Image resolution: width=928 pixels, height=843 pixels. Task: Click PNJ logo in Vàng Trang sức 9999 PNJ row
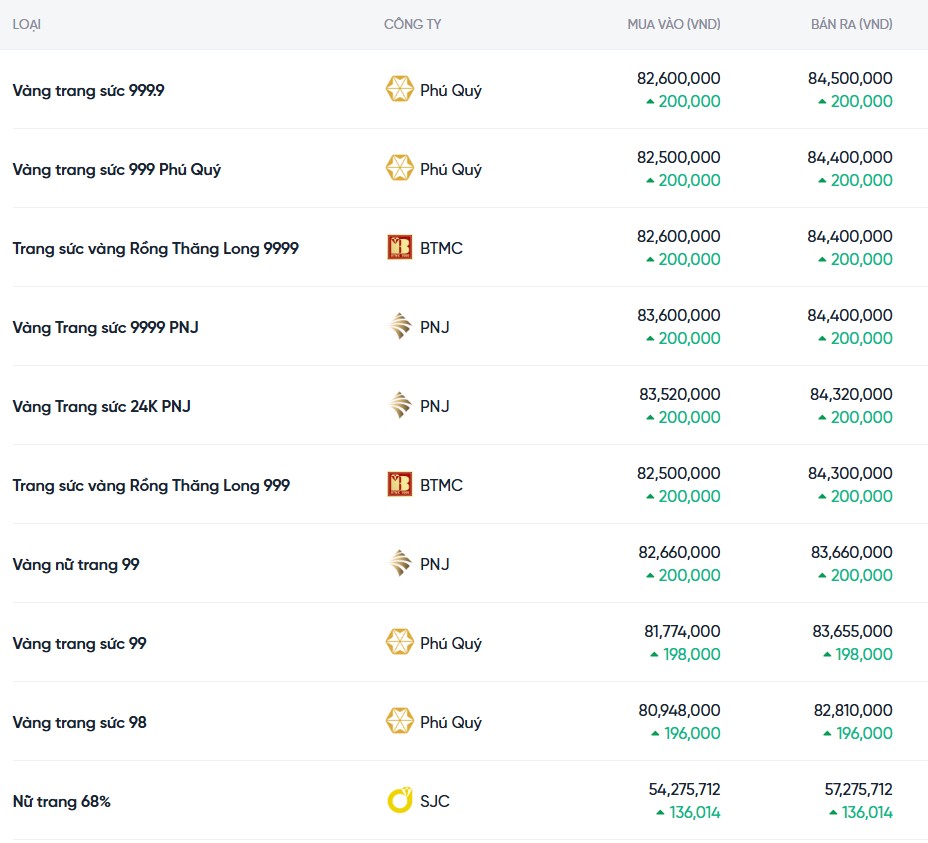pyautogui.click(x=400, y=326)
